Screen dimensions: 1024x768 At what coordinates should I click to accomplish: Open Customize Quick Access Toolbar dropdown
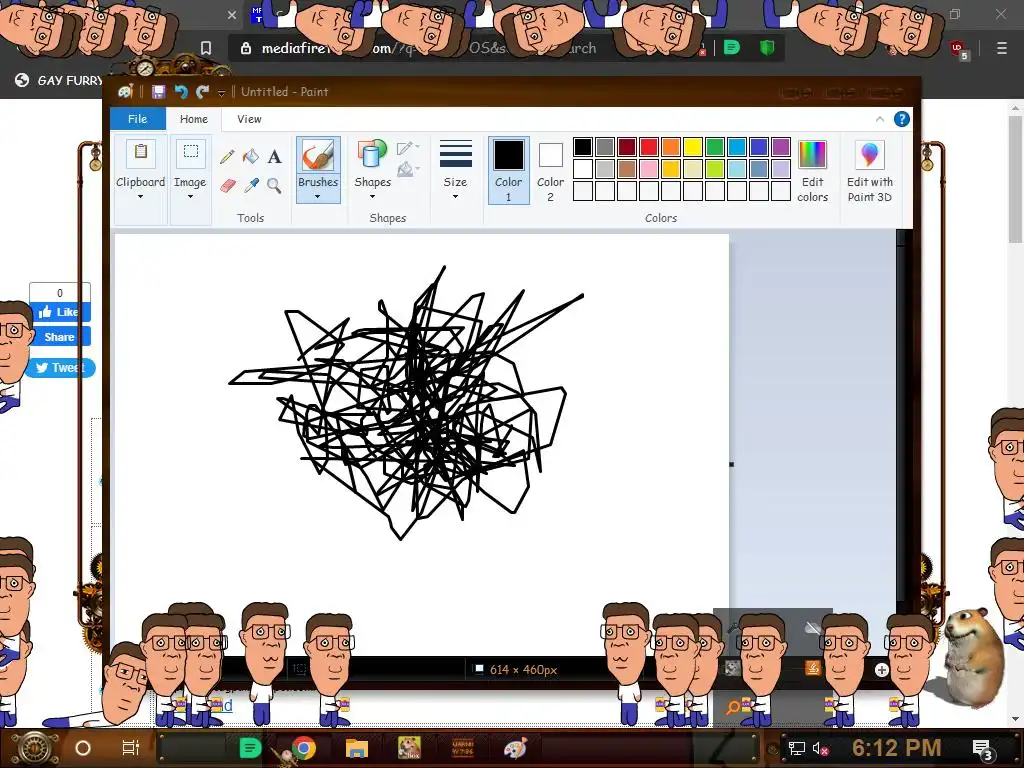[221, 93]
